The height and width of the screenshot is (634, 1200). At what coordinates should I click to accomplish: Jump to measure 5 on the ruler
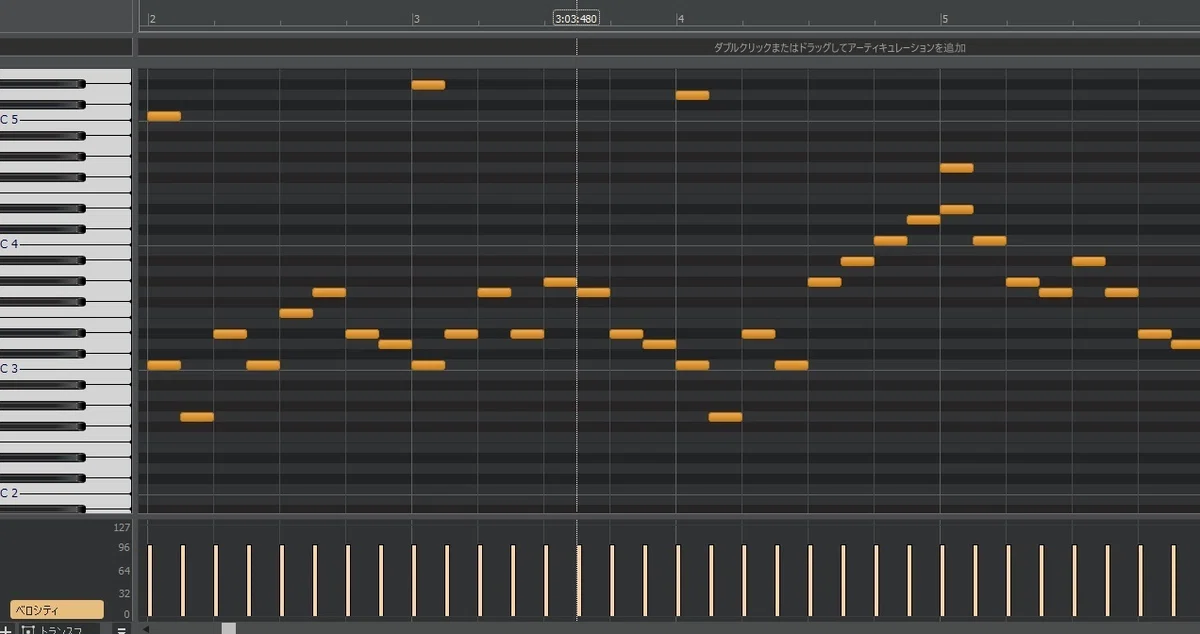coord(944,19)
